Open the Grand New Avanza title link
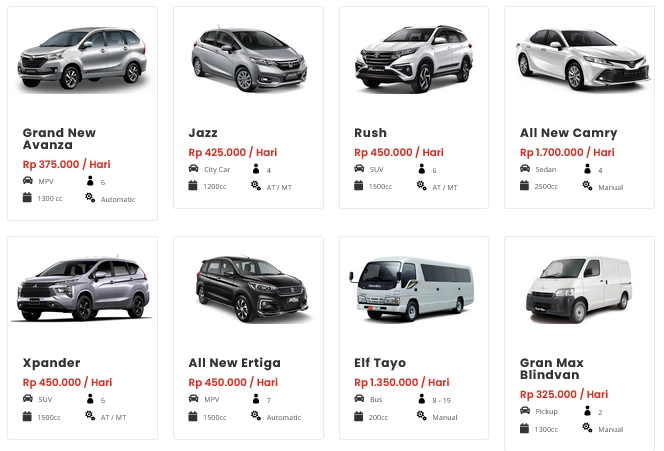This screenshot has height=451, width=664. pos(59,138)
